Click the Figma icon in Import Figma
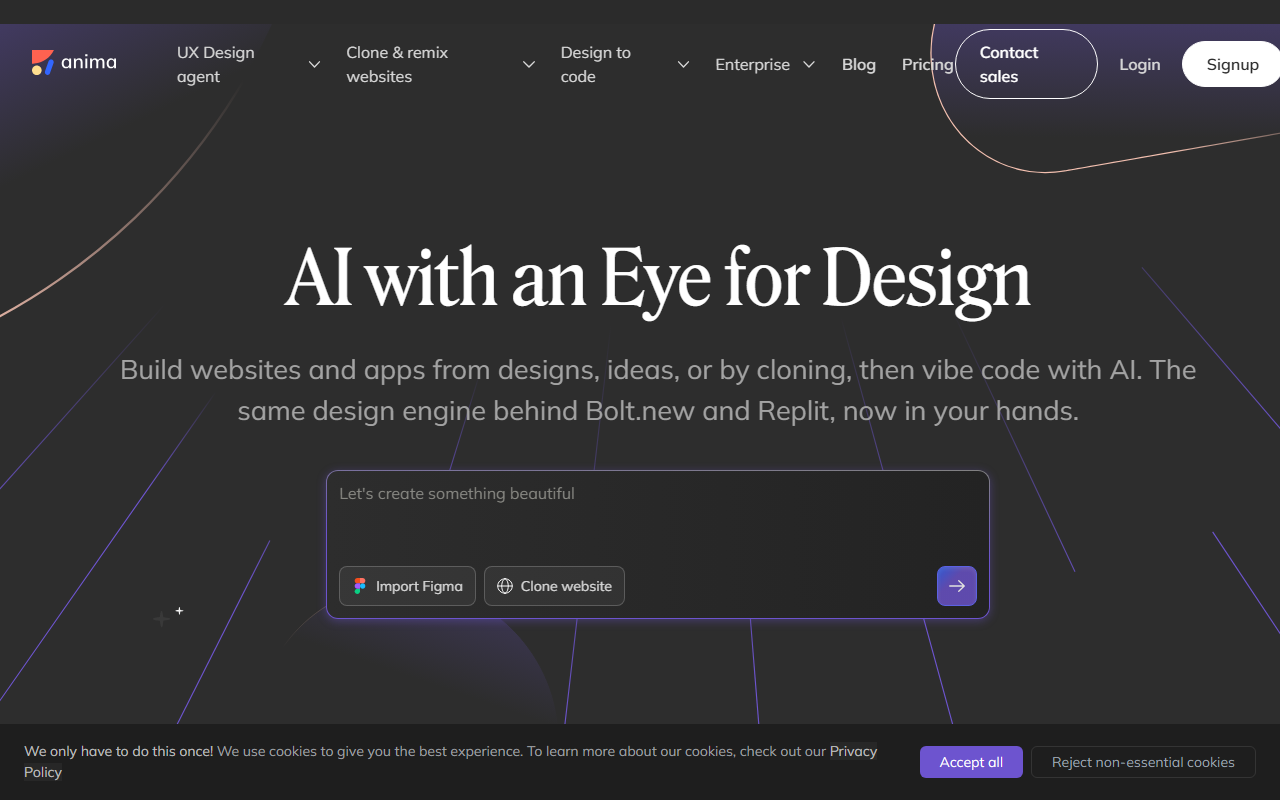1280x800 pixels. pos(360,586)
